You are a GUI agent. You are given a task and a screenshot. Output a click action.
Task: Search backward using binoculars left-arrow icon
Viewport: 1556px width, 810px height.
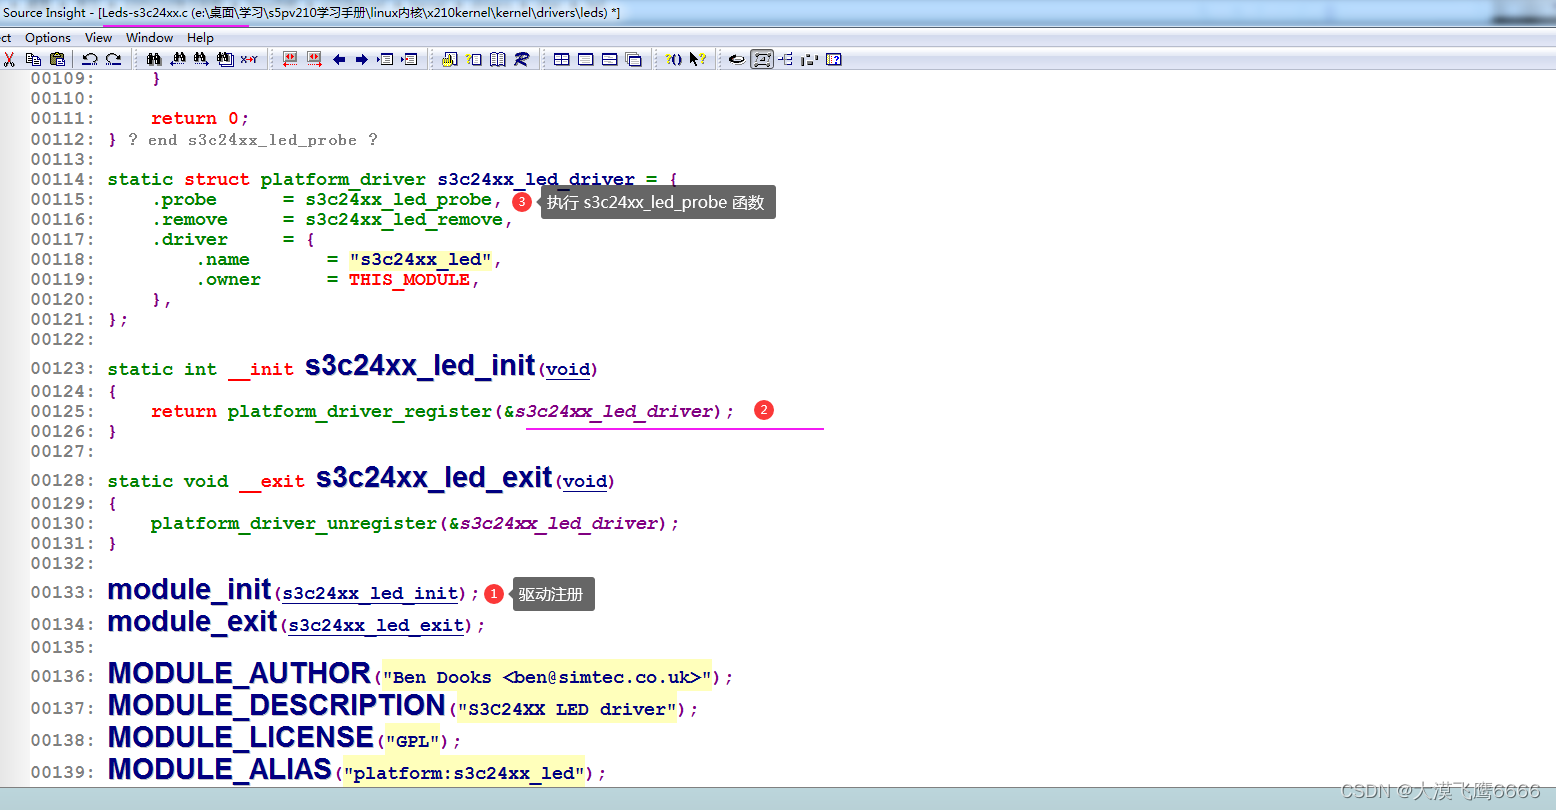178,59
